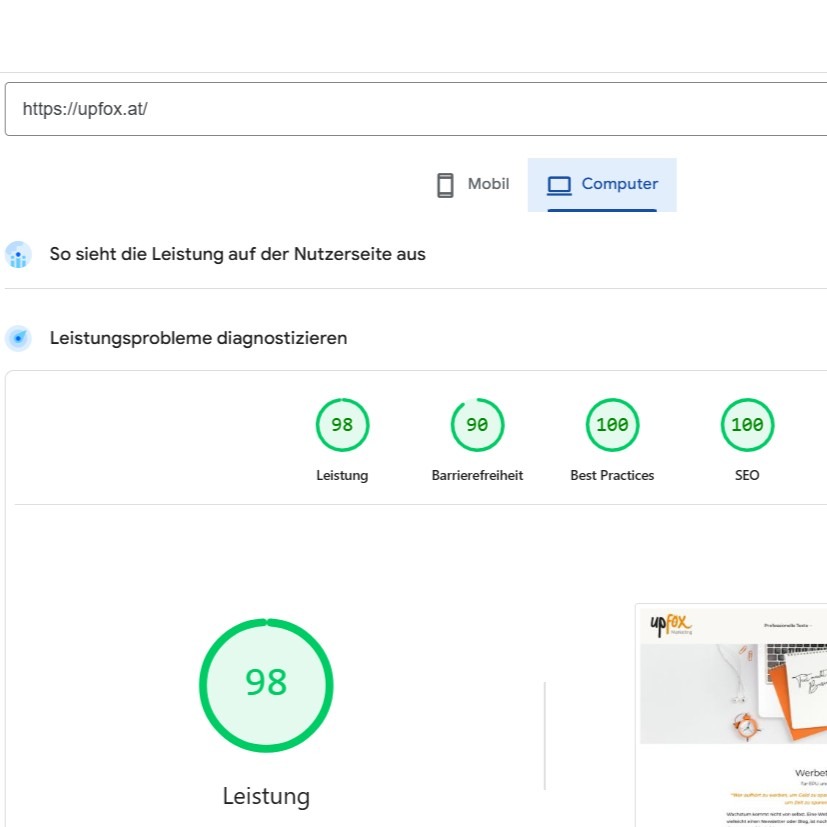Screen dimensions: 827x827
Task: Click the heading Leistungsprobleme diagnostizieren
Action: coord(198,338)
